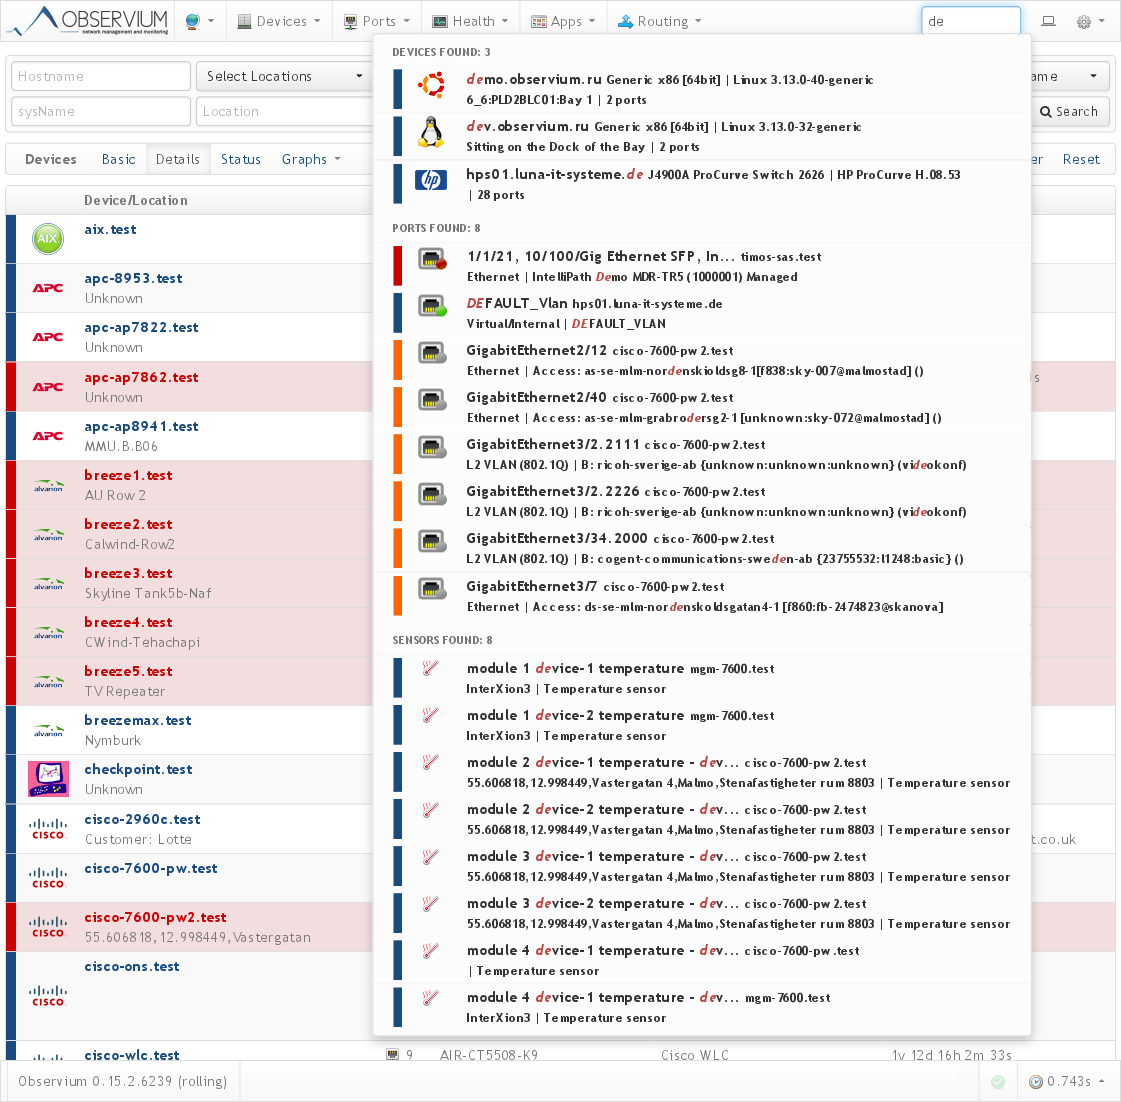This screenshot has height=1102, width=1121.
Task: Open breezemax.test device link
Action: [x=137, y=720]
